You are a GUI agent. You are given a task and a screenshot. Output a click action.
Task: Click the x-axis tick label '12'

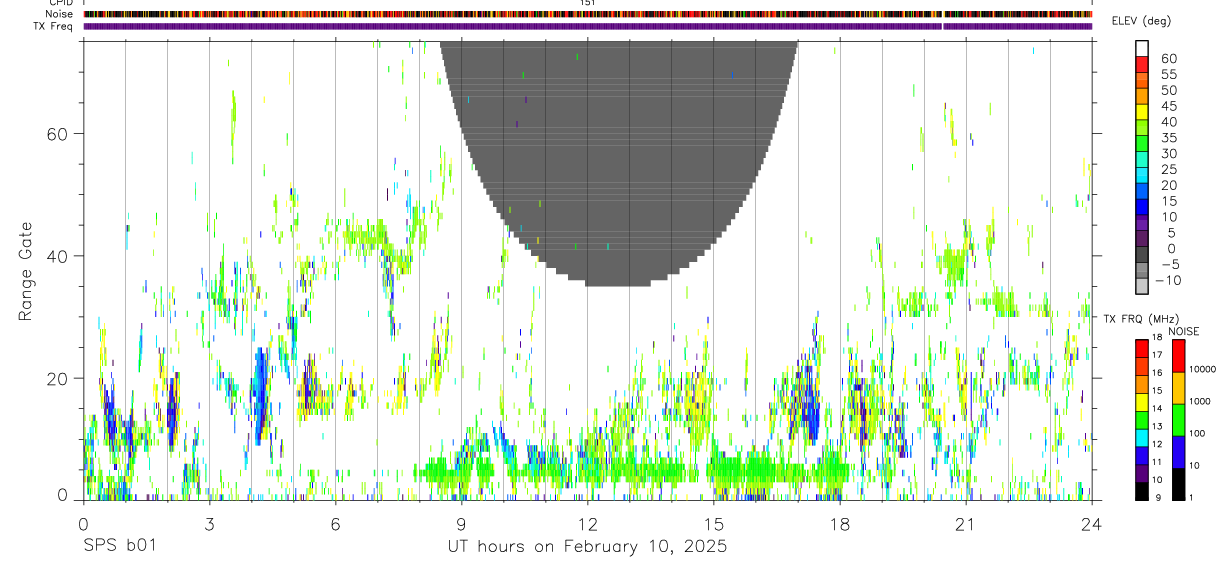(587, 524)
